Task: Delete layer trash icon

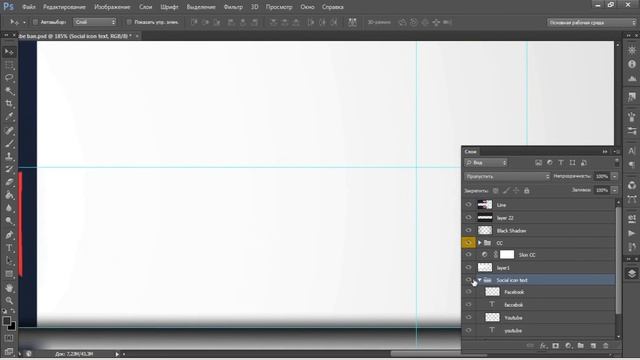Action: pyautogui.click(x=606, y=346)
